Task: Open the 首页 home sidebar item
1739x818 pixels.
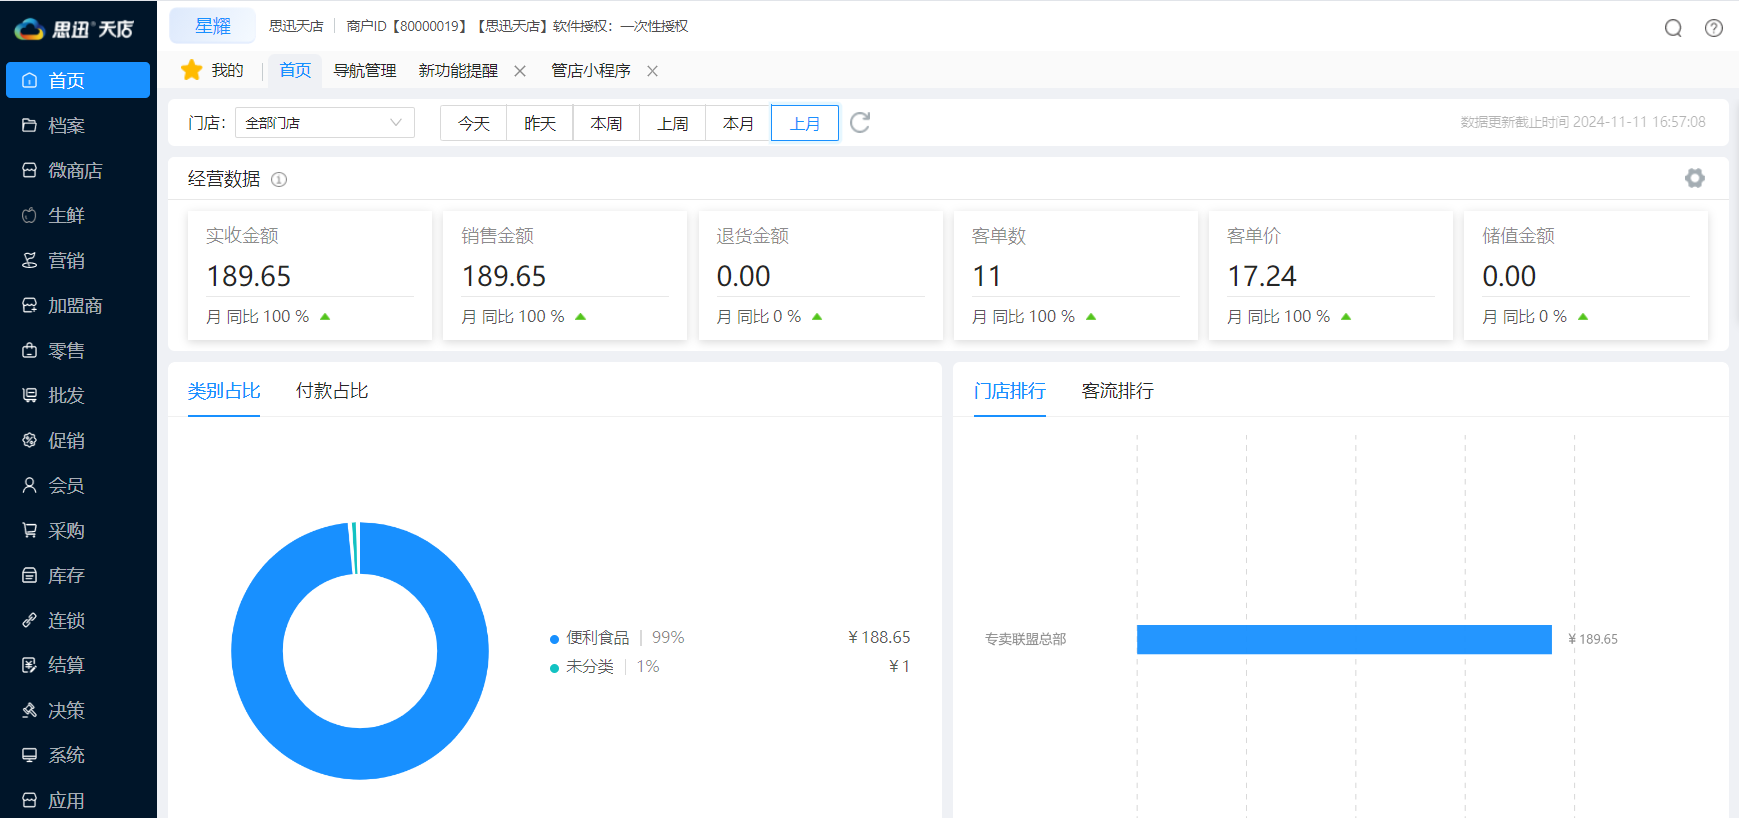Action: click(78, 80)
